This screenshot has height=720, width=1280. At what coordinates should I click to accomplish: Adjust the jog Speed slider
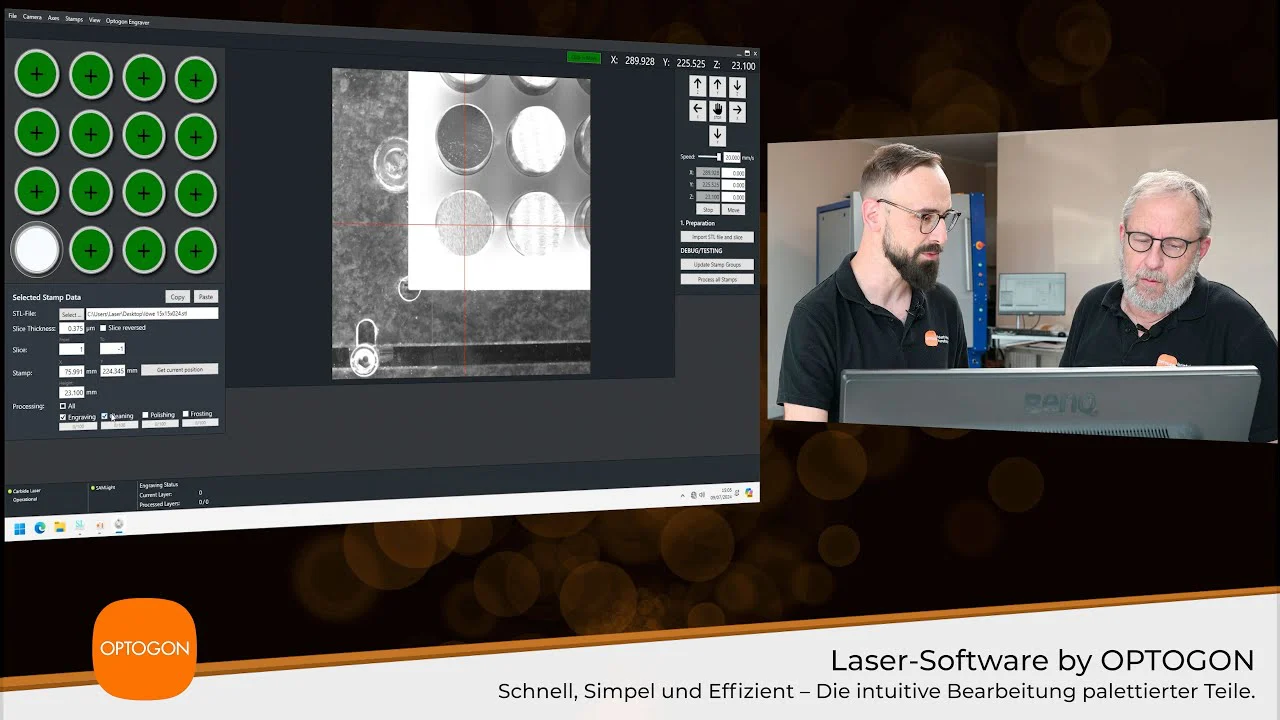tap(717, 157)
